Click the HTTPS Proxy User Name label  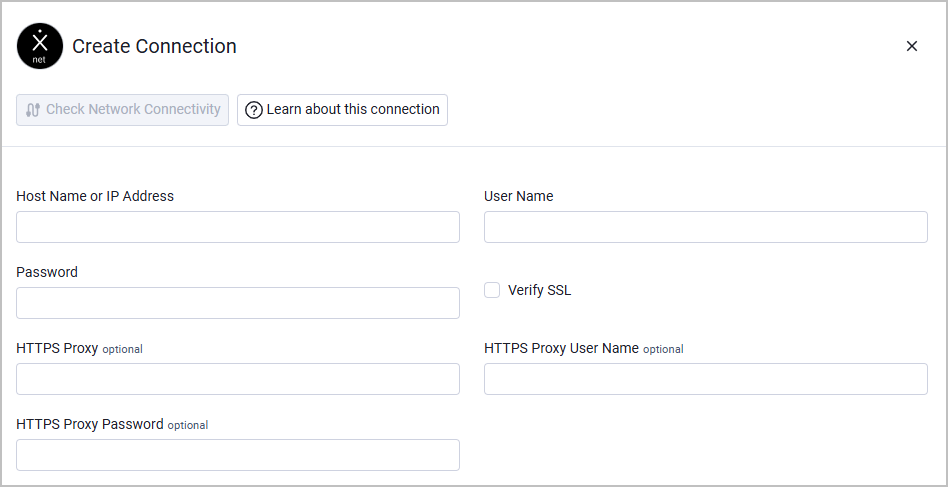pos(562,349)
